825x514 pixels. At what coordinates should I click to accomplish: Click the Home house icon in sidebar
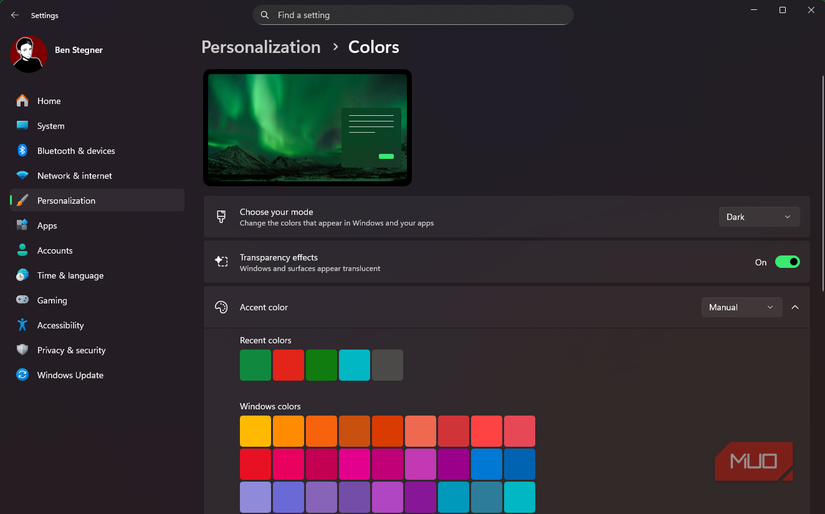[22, 100]
